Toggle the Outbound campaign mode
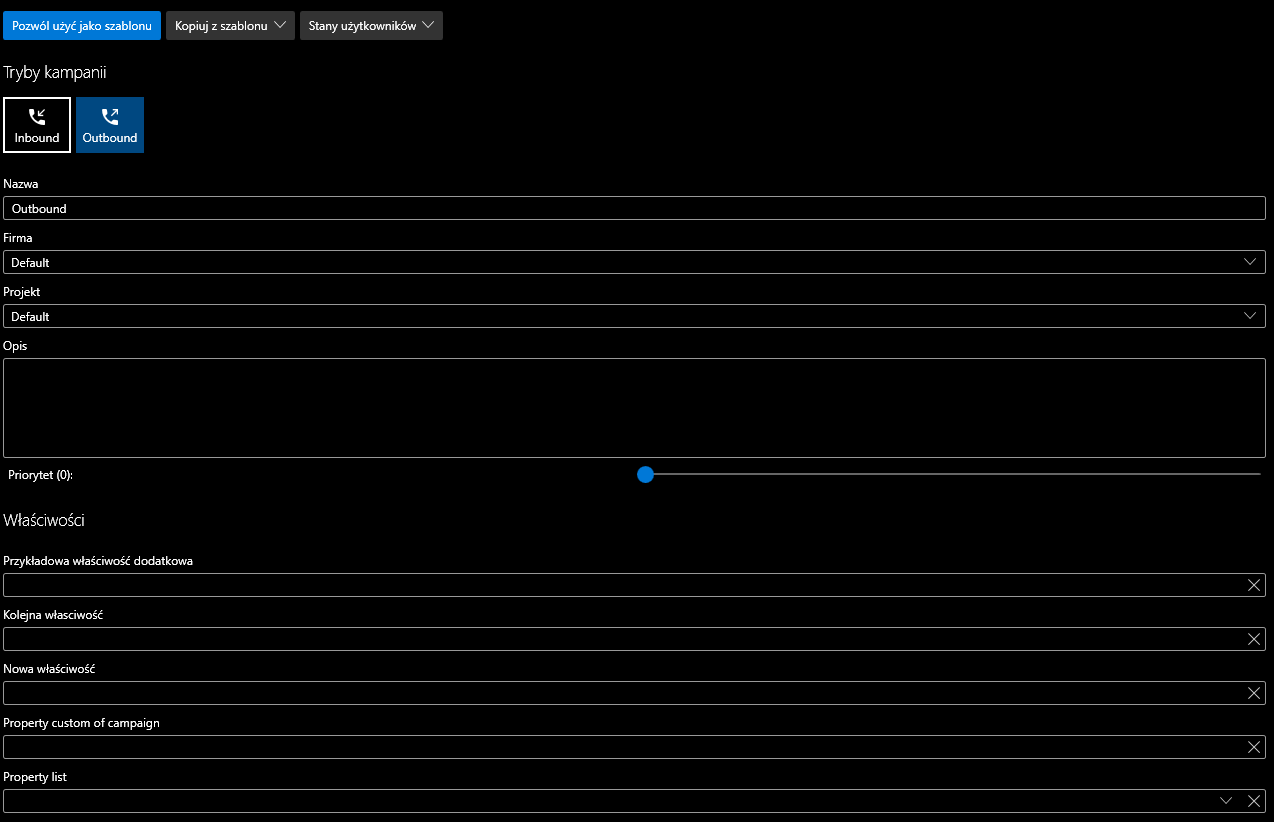Image resolution: width=1274 pixels, height=822 pixels. click(x=110, y=125)
